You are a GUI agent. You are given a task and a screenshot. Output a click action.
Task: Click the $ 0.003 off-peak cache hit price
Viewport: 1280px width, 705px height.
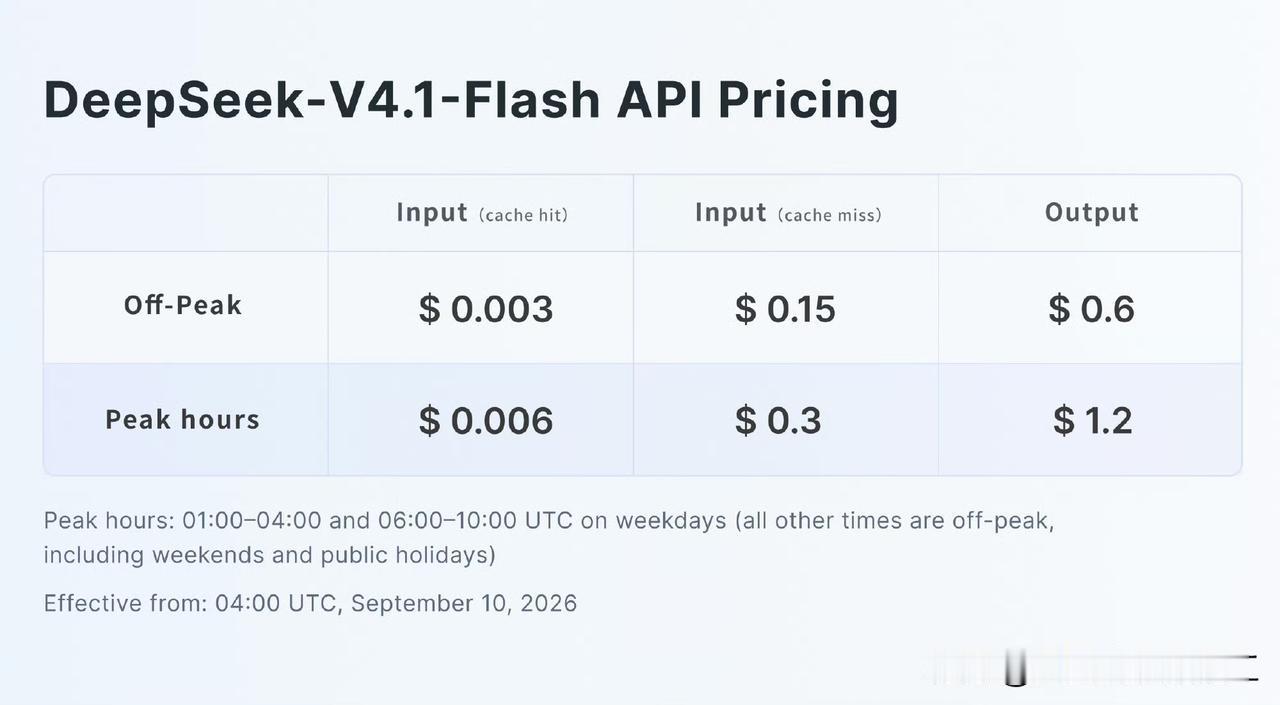(486, 309)
